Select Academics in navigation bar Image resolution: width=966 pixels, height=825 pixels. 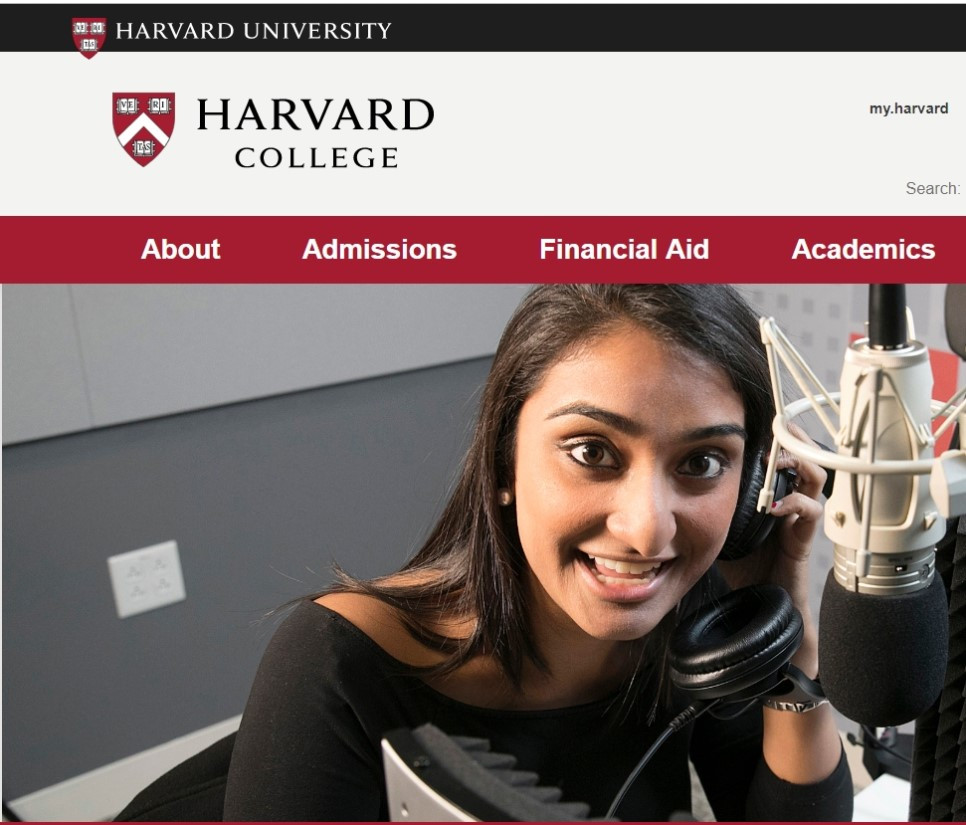point(863,250)
